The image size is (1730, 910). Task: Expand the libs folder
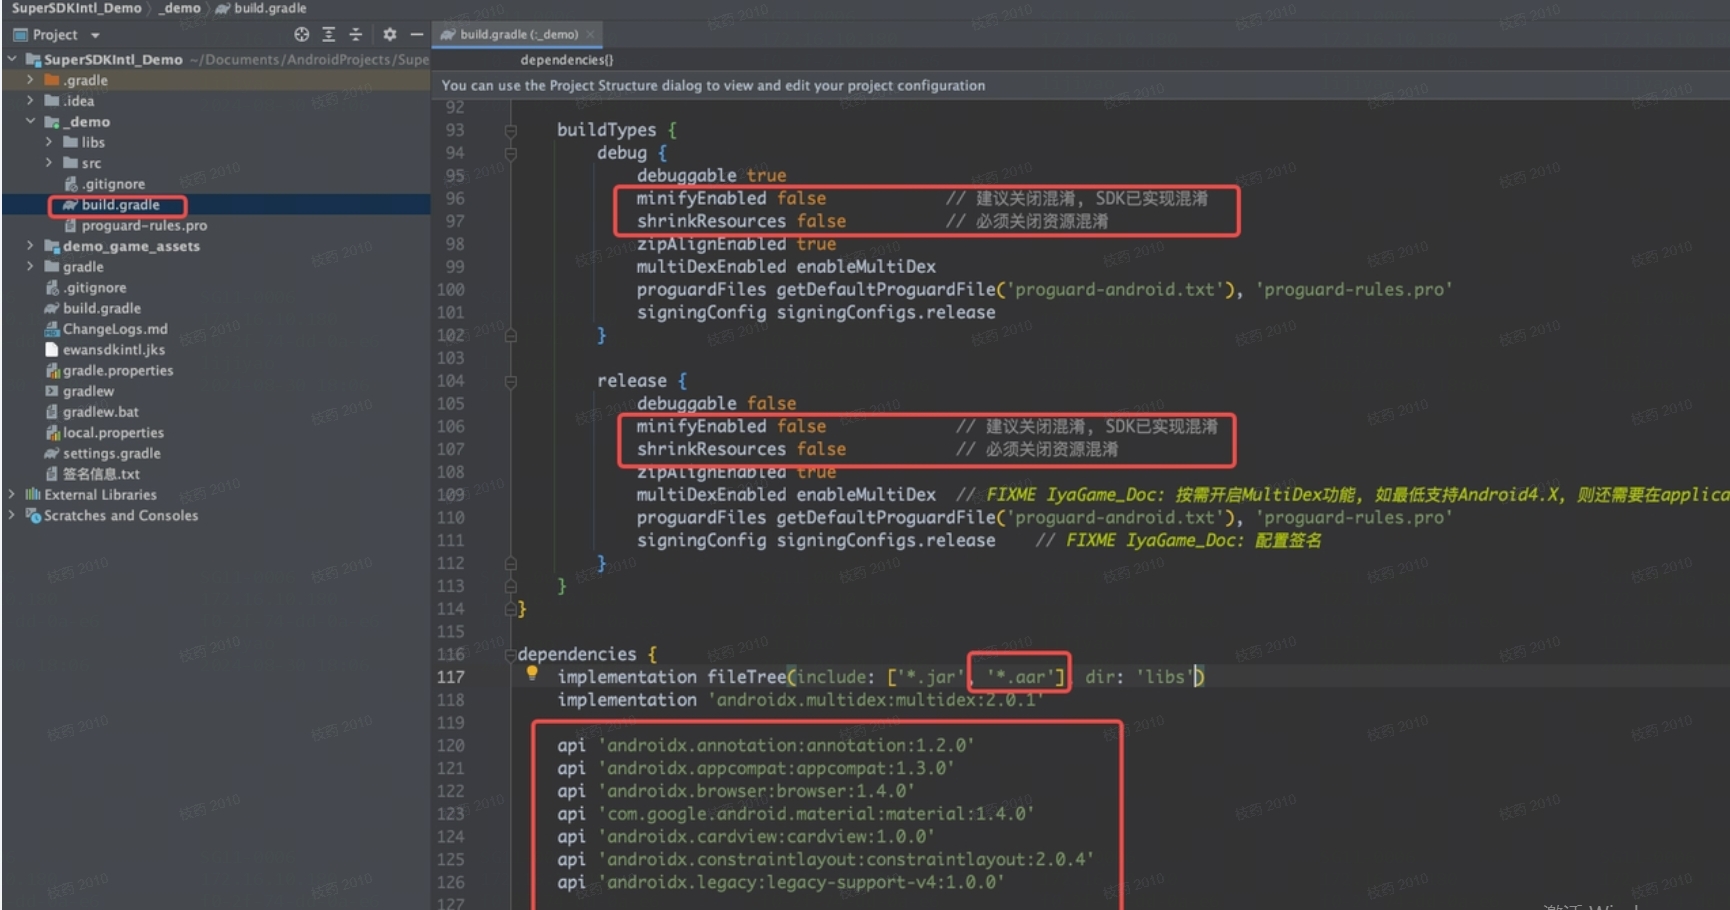[49, 142]
